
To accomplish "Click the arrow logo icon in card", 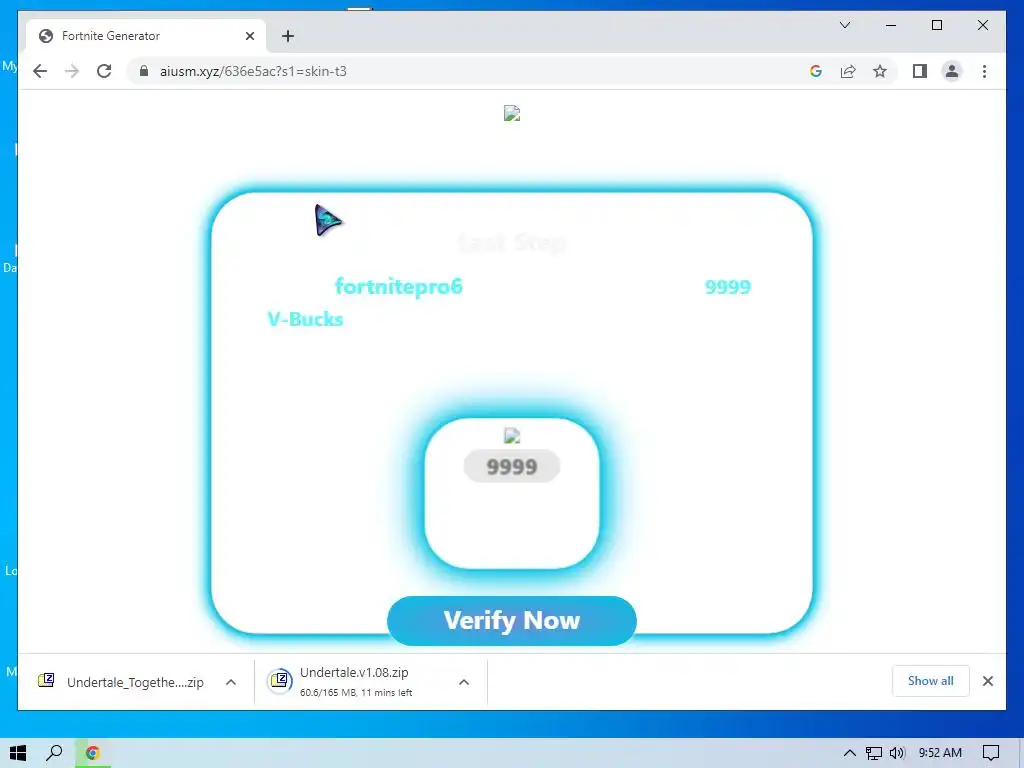I will point(327,220).
